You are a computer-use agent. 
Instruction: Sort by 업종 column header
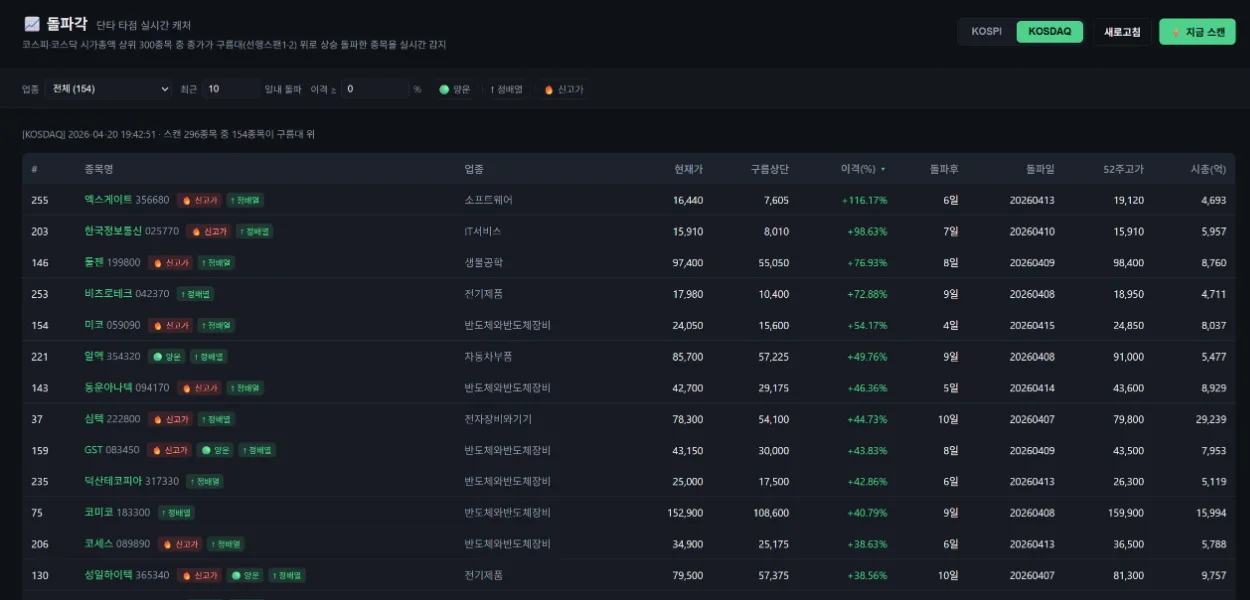474,169
